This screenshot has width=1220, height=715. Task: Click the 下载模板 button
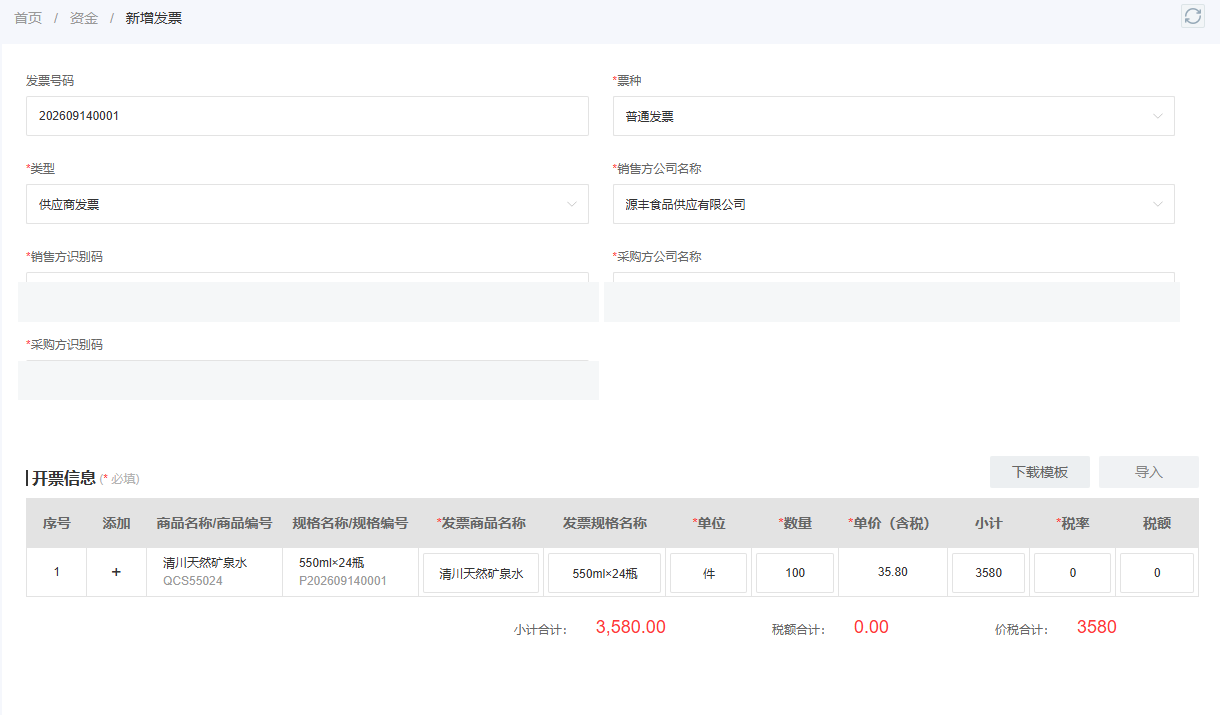click(1040, 472)
